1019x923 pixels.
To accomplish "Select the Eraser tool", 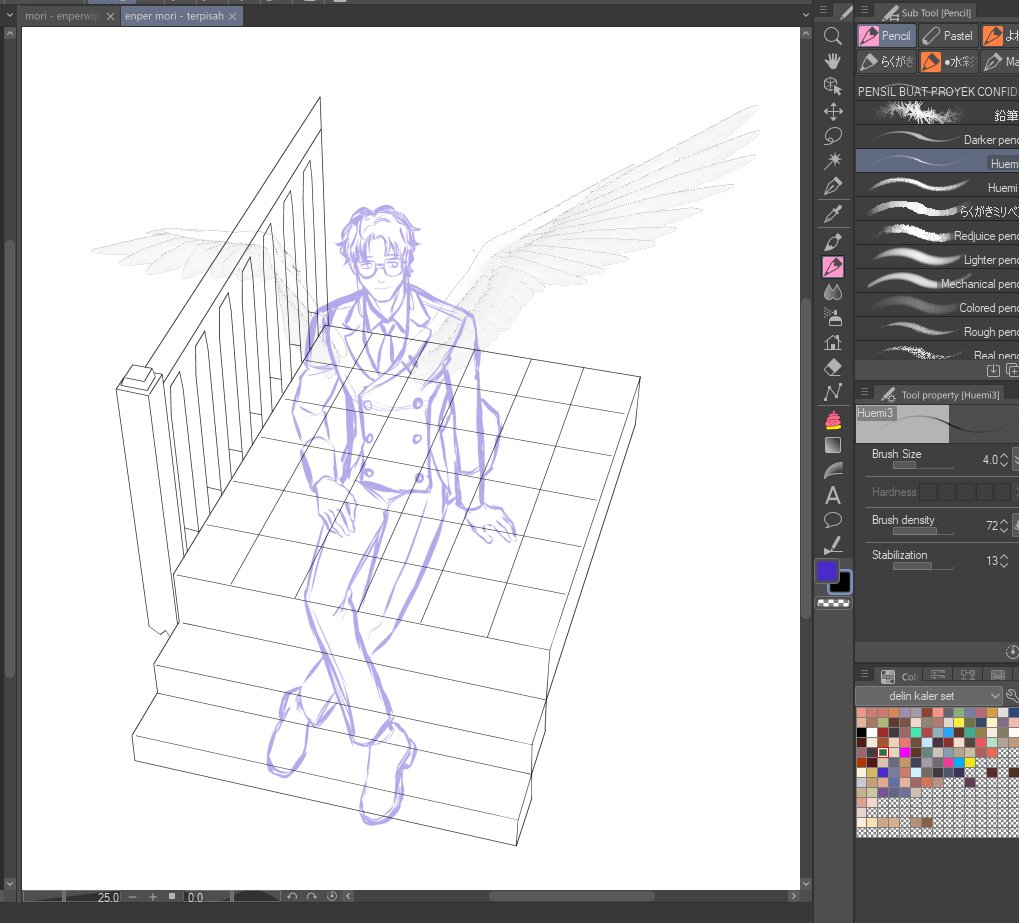I will click(x=832, y=367).
